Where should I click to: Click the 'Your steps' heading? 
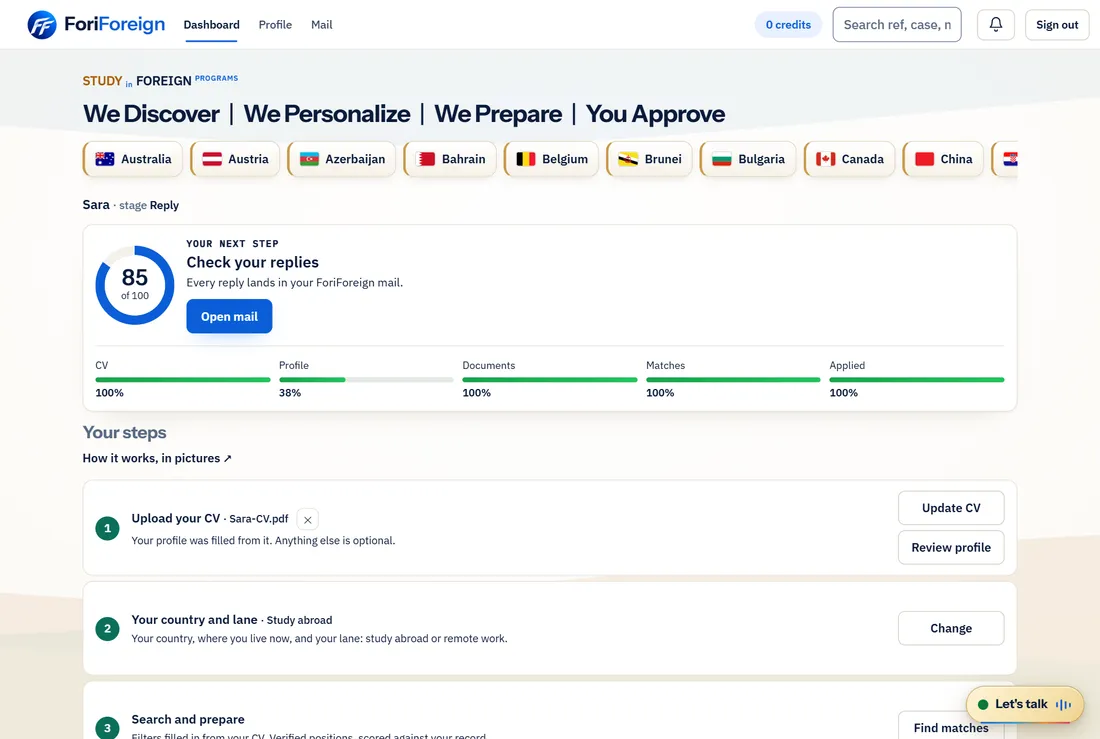pyautogui.click(x=124, y=432)
